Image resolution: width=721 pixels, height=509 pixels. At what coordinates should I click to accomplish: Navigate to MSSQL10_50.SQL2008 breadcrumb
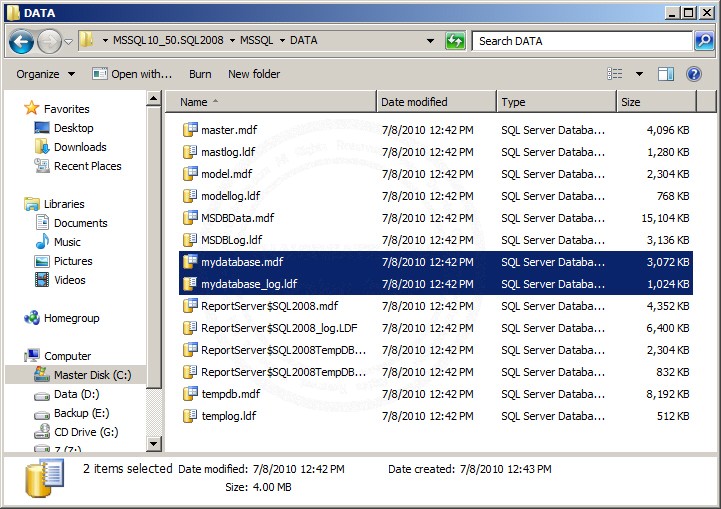click(168, 40)
